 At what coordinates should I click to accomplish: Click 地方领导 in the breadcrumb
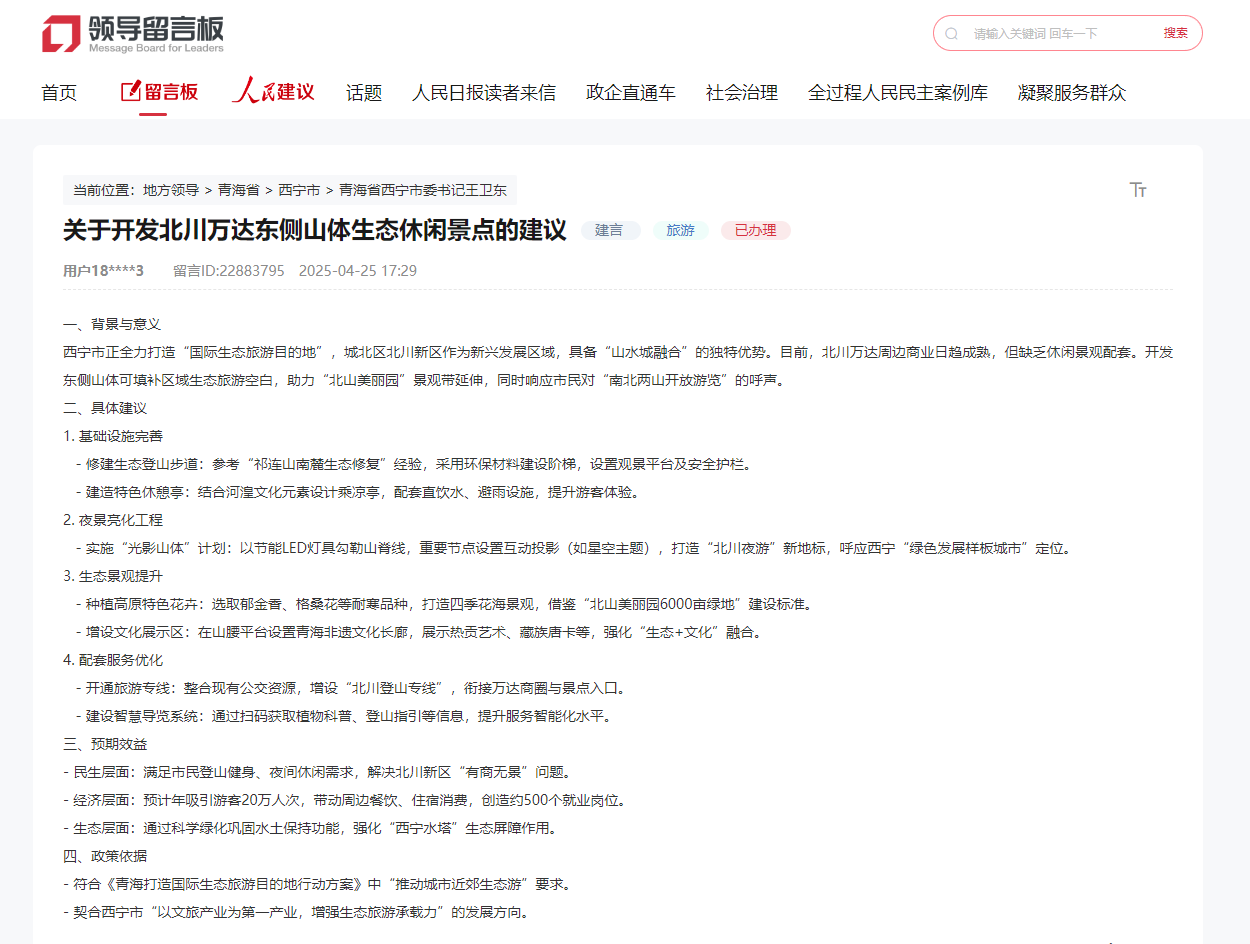click(171, 190)
